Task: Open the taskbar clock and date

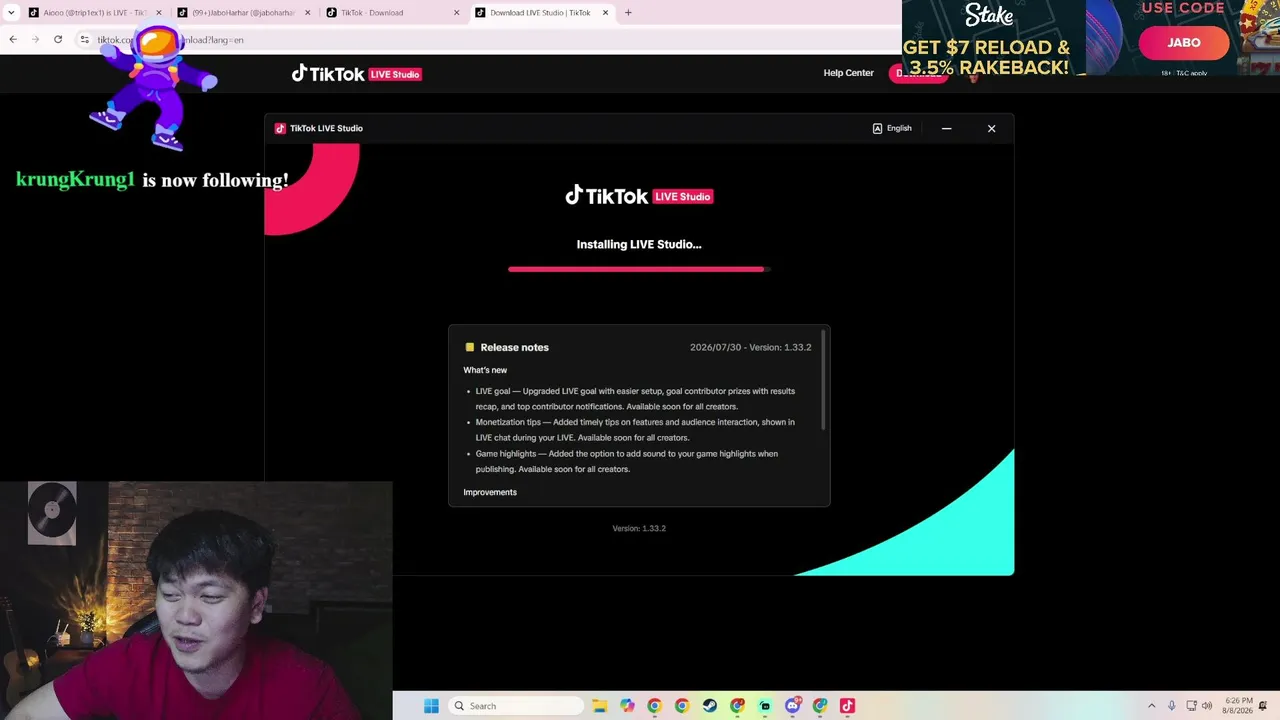Action: pos(1237,706)
